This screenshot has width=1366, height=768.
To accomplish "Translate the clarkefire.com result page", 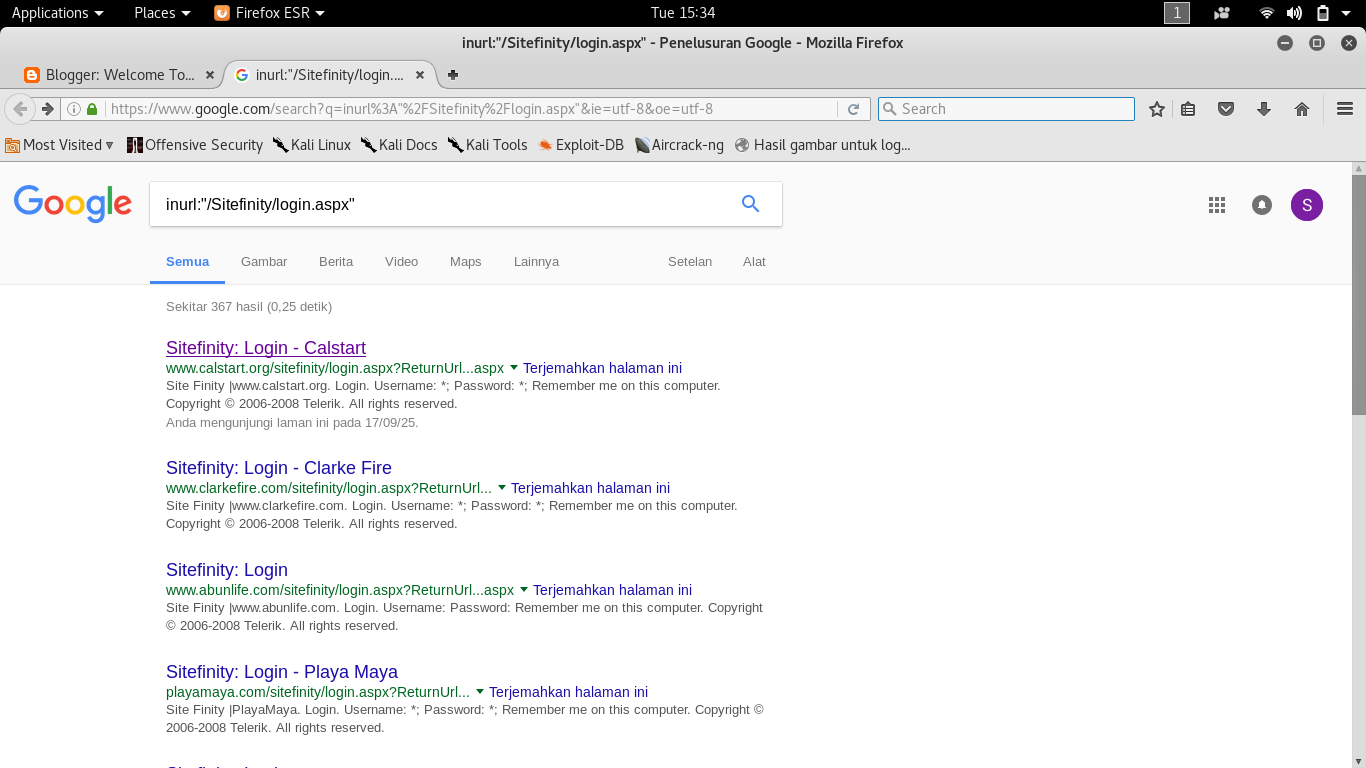I will point(590,488).
